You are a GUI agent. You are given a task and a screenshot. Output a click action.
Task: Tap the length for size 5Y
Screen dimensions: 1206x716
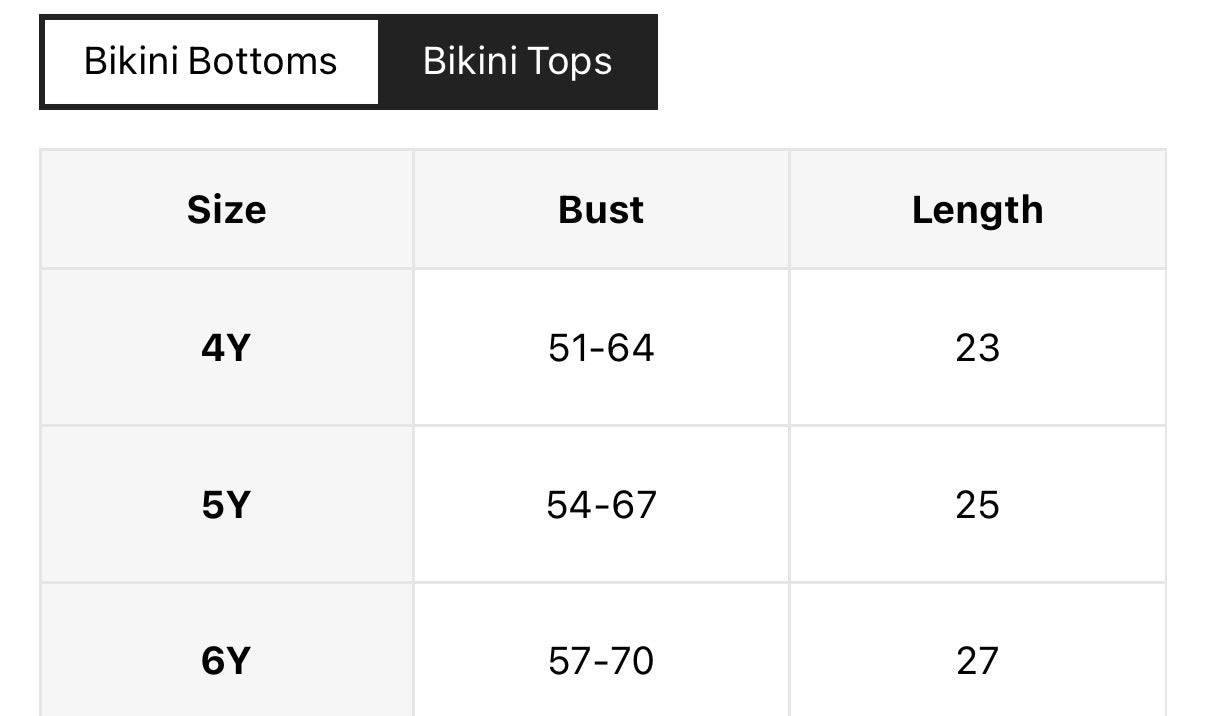tap(977, 505)
